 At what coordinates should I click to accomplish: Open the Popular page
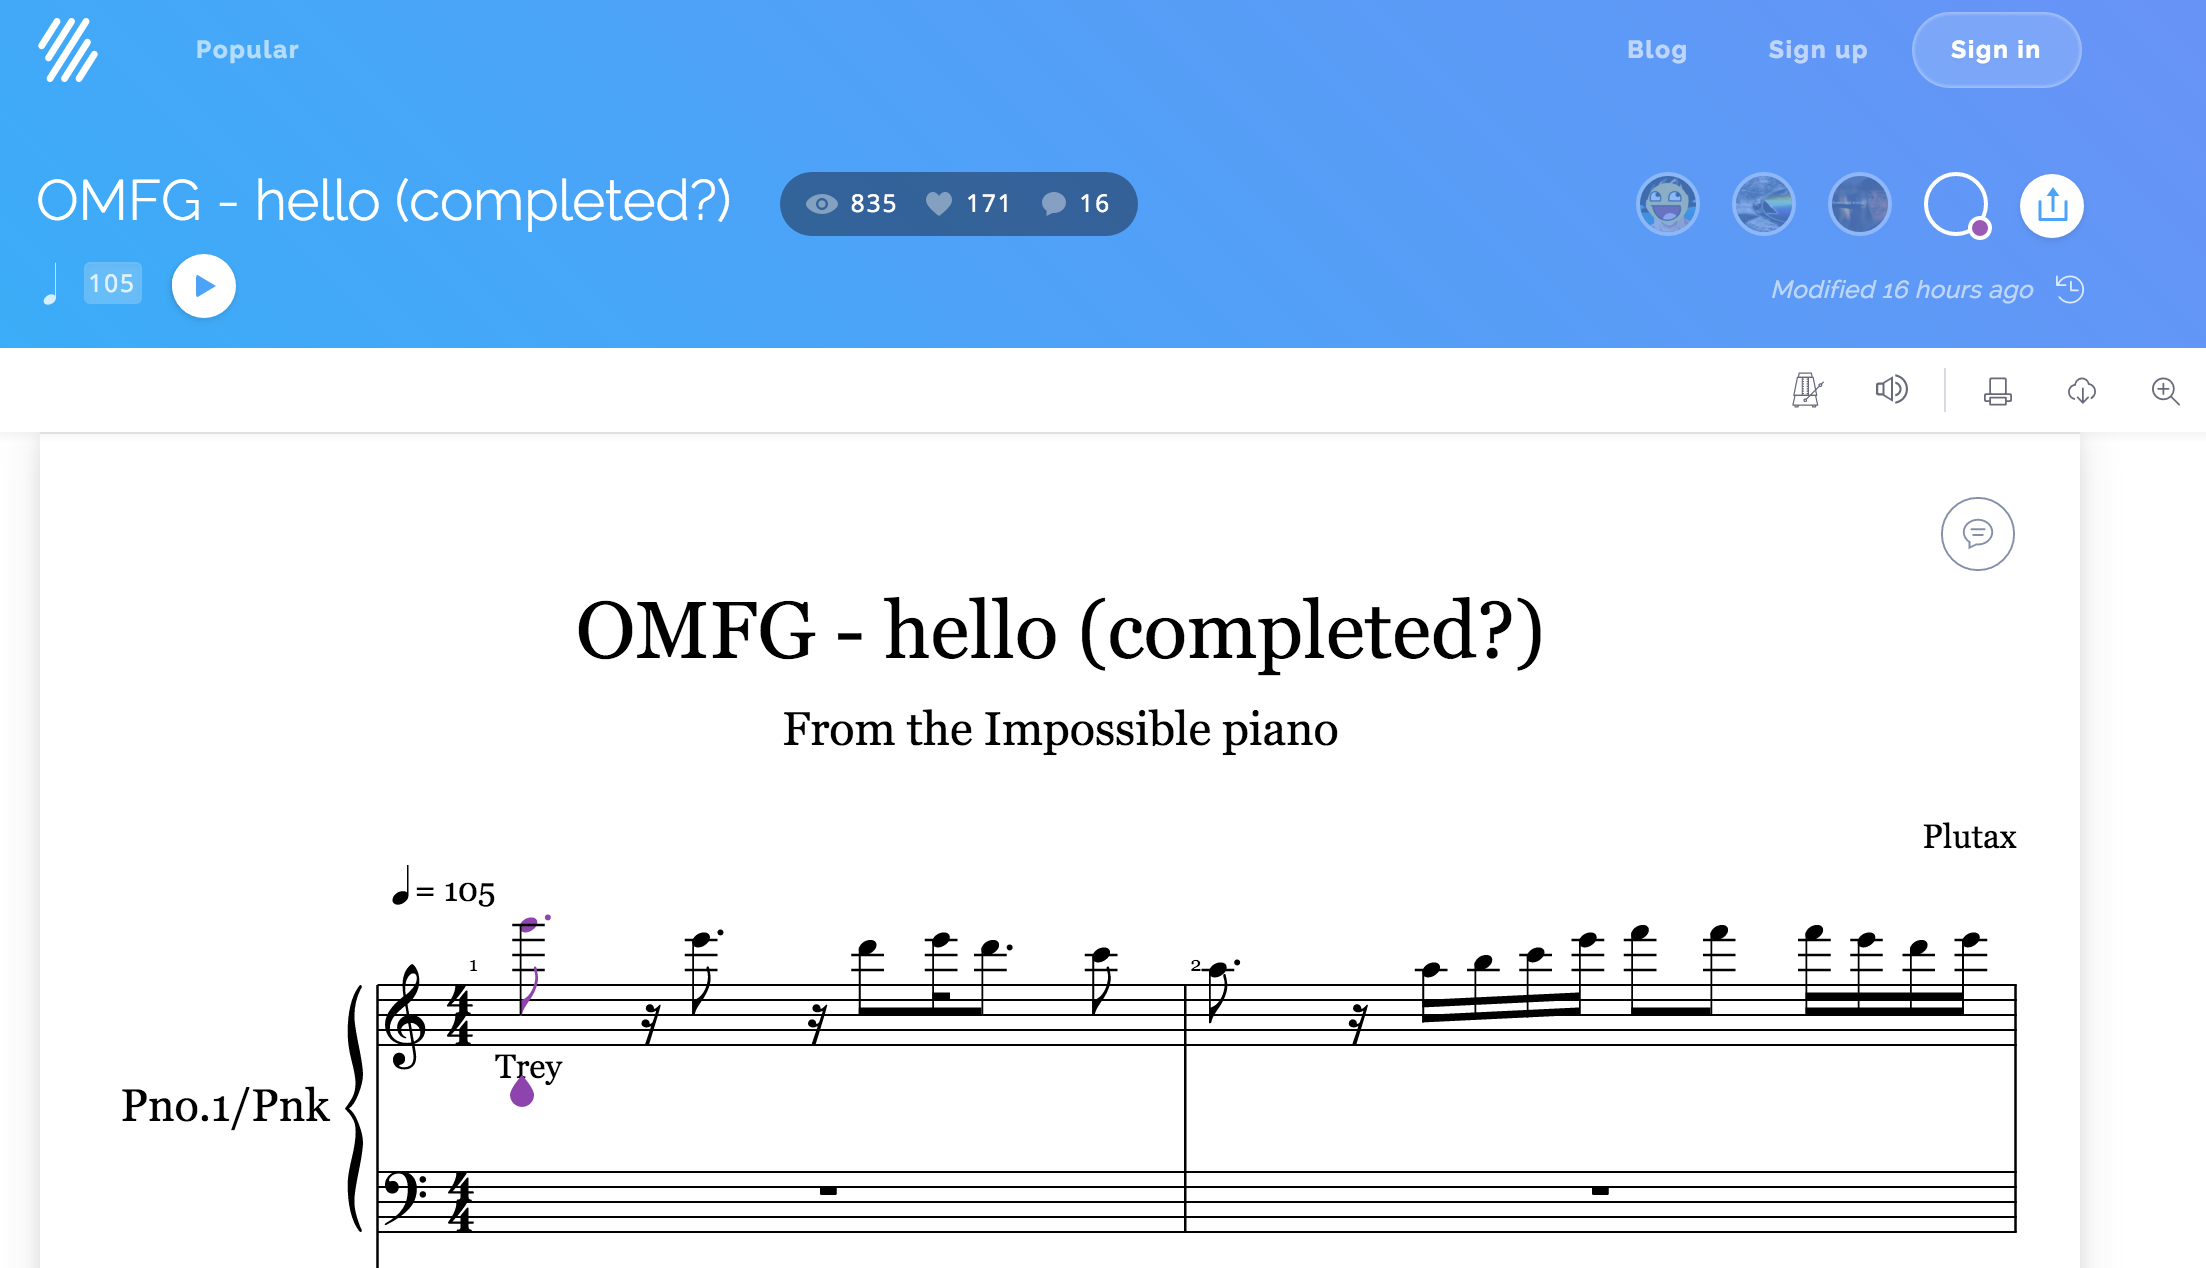(x=247, y=50)
